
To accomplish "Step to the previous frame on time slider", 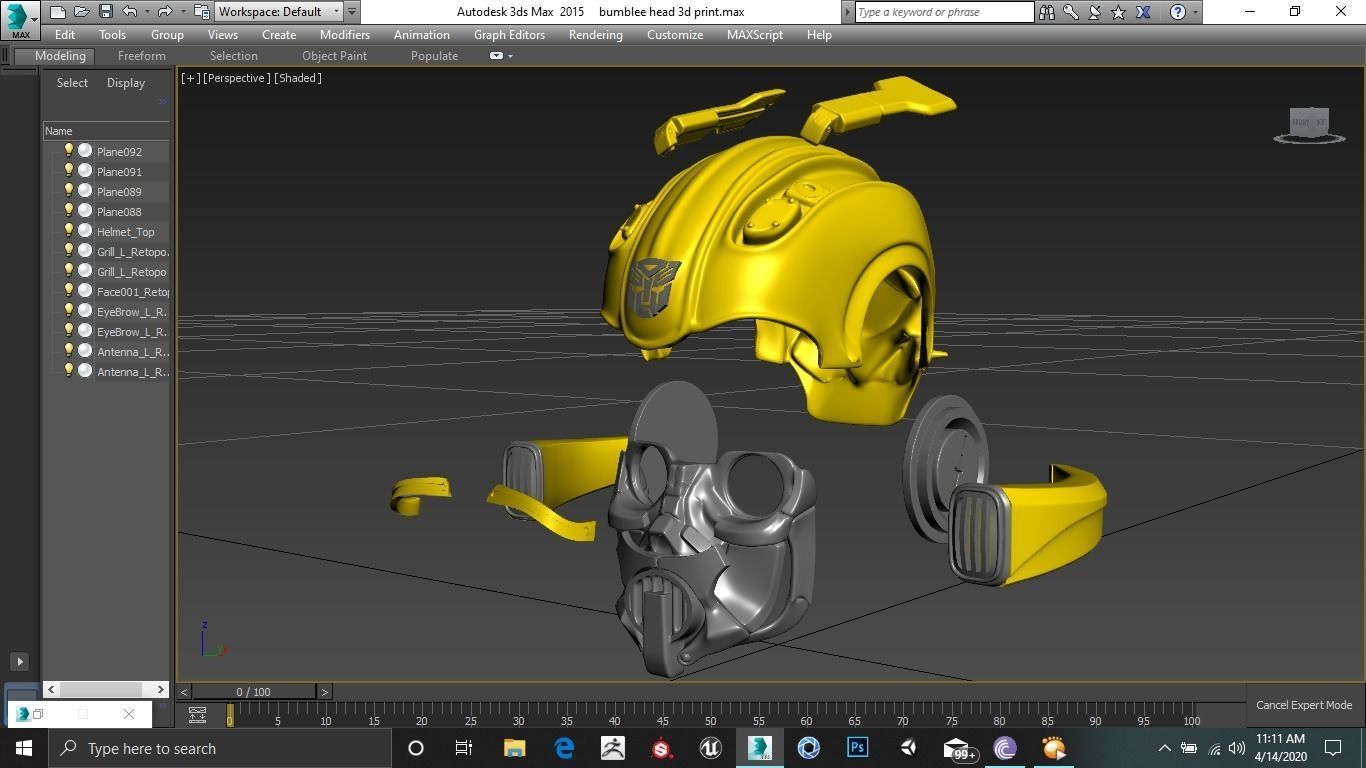I will (184, 692).
